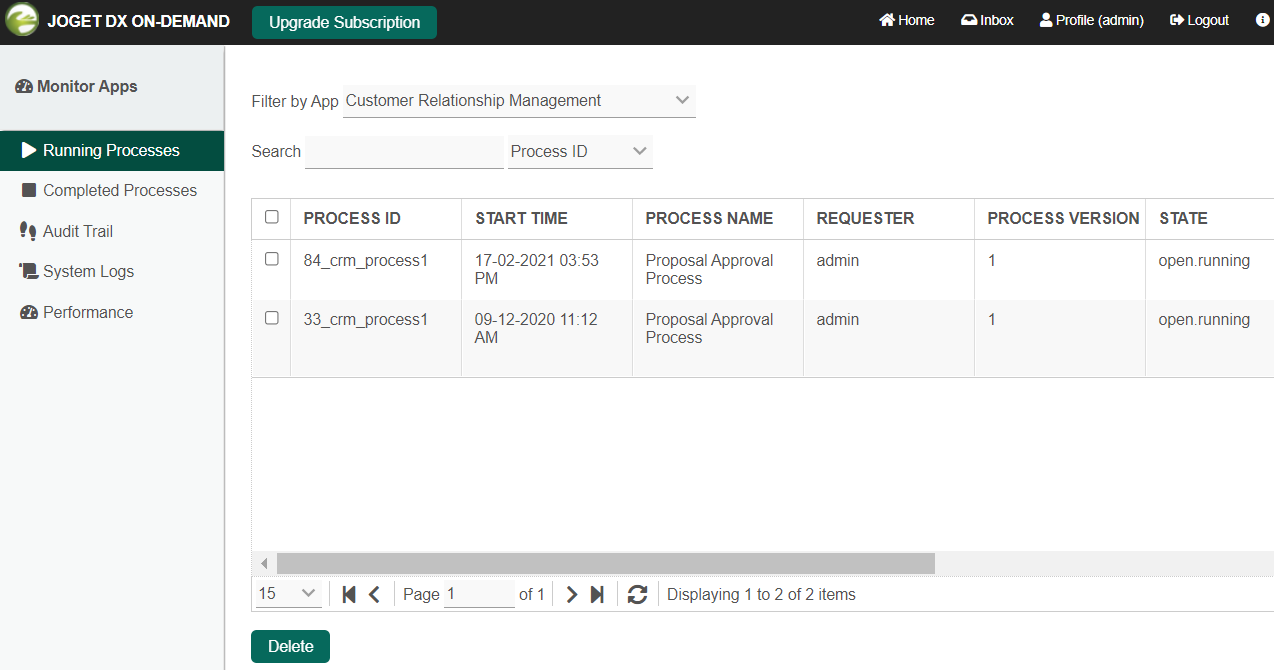Image resolution: width=1274 pixels, height=670 pixels.
Task: Open the Audit Trail menu item
Action: [x=77, y=231]
